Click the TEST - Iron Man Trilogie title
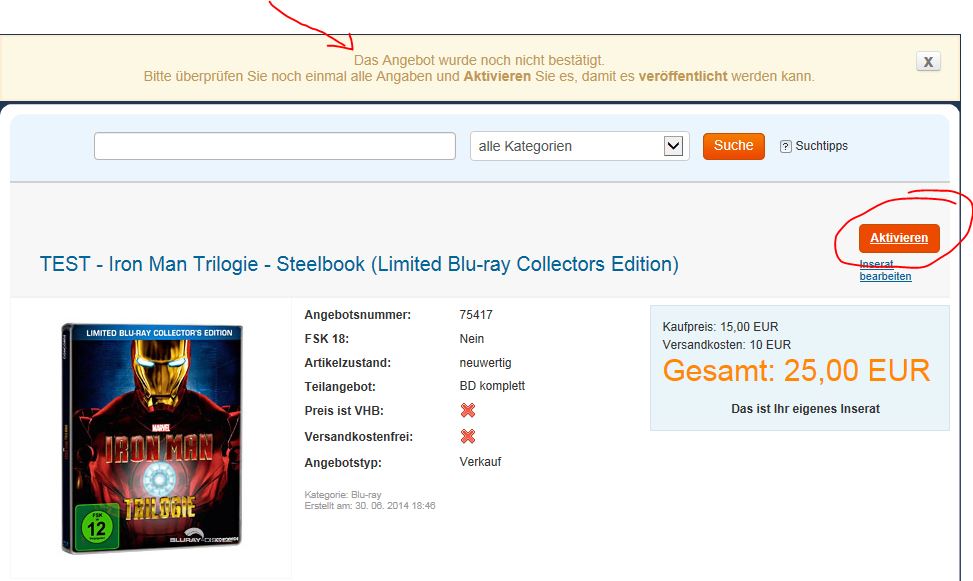This screenshot has height=581, width=973. pos(359,264)
